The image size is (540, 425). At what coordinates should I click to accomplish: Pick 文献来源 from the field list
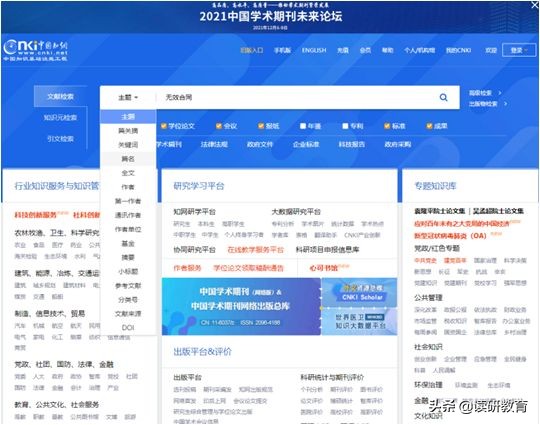[x=128, y=314]
